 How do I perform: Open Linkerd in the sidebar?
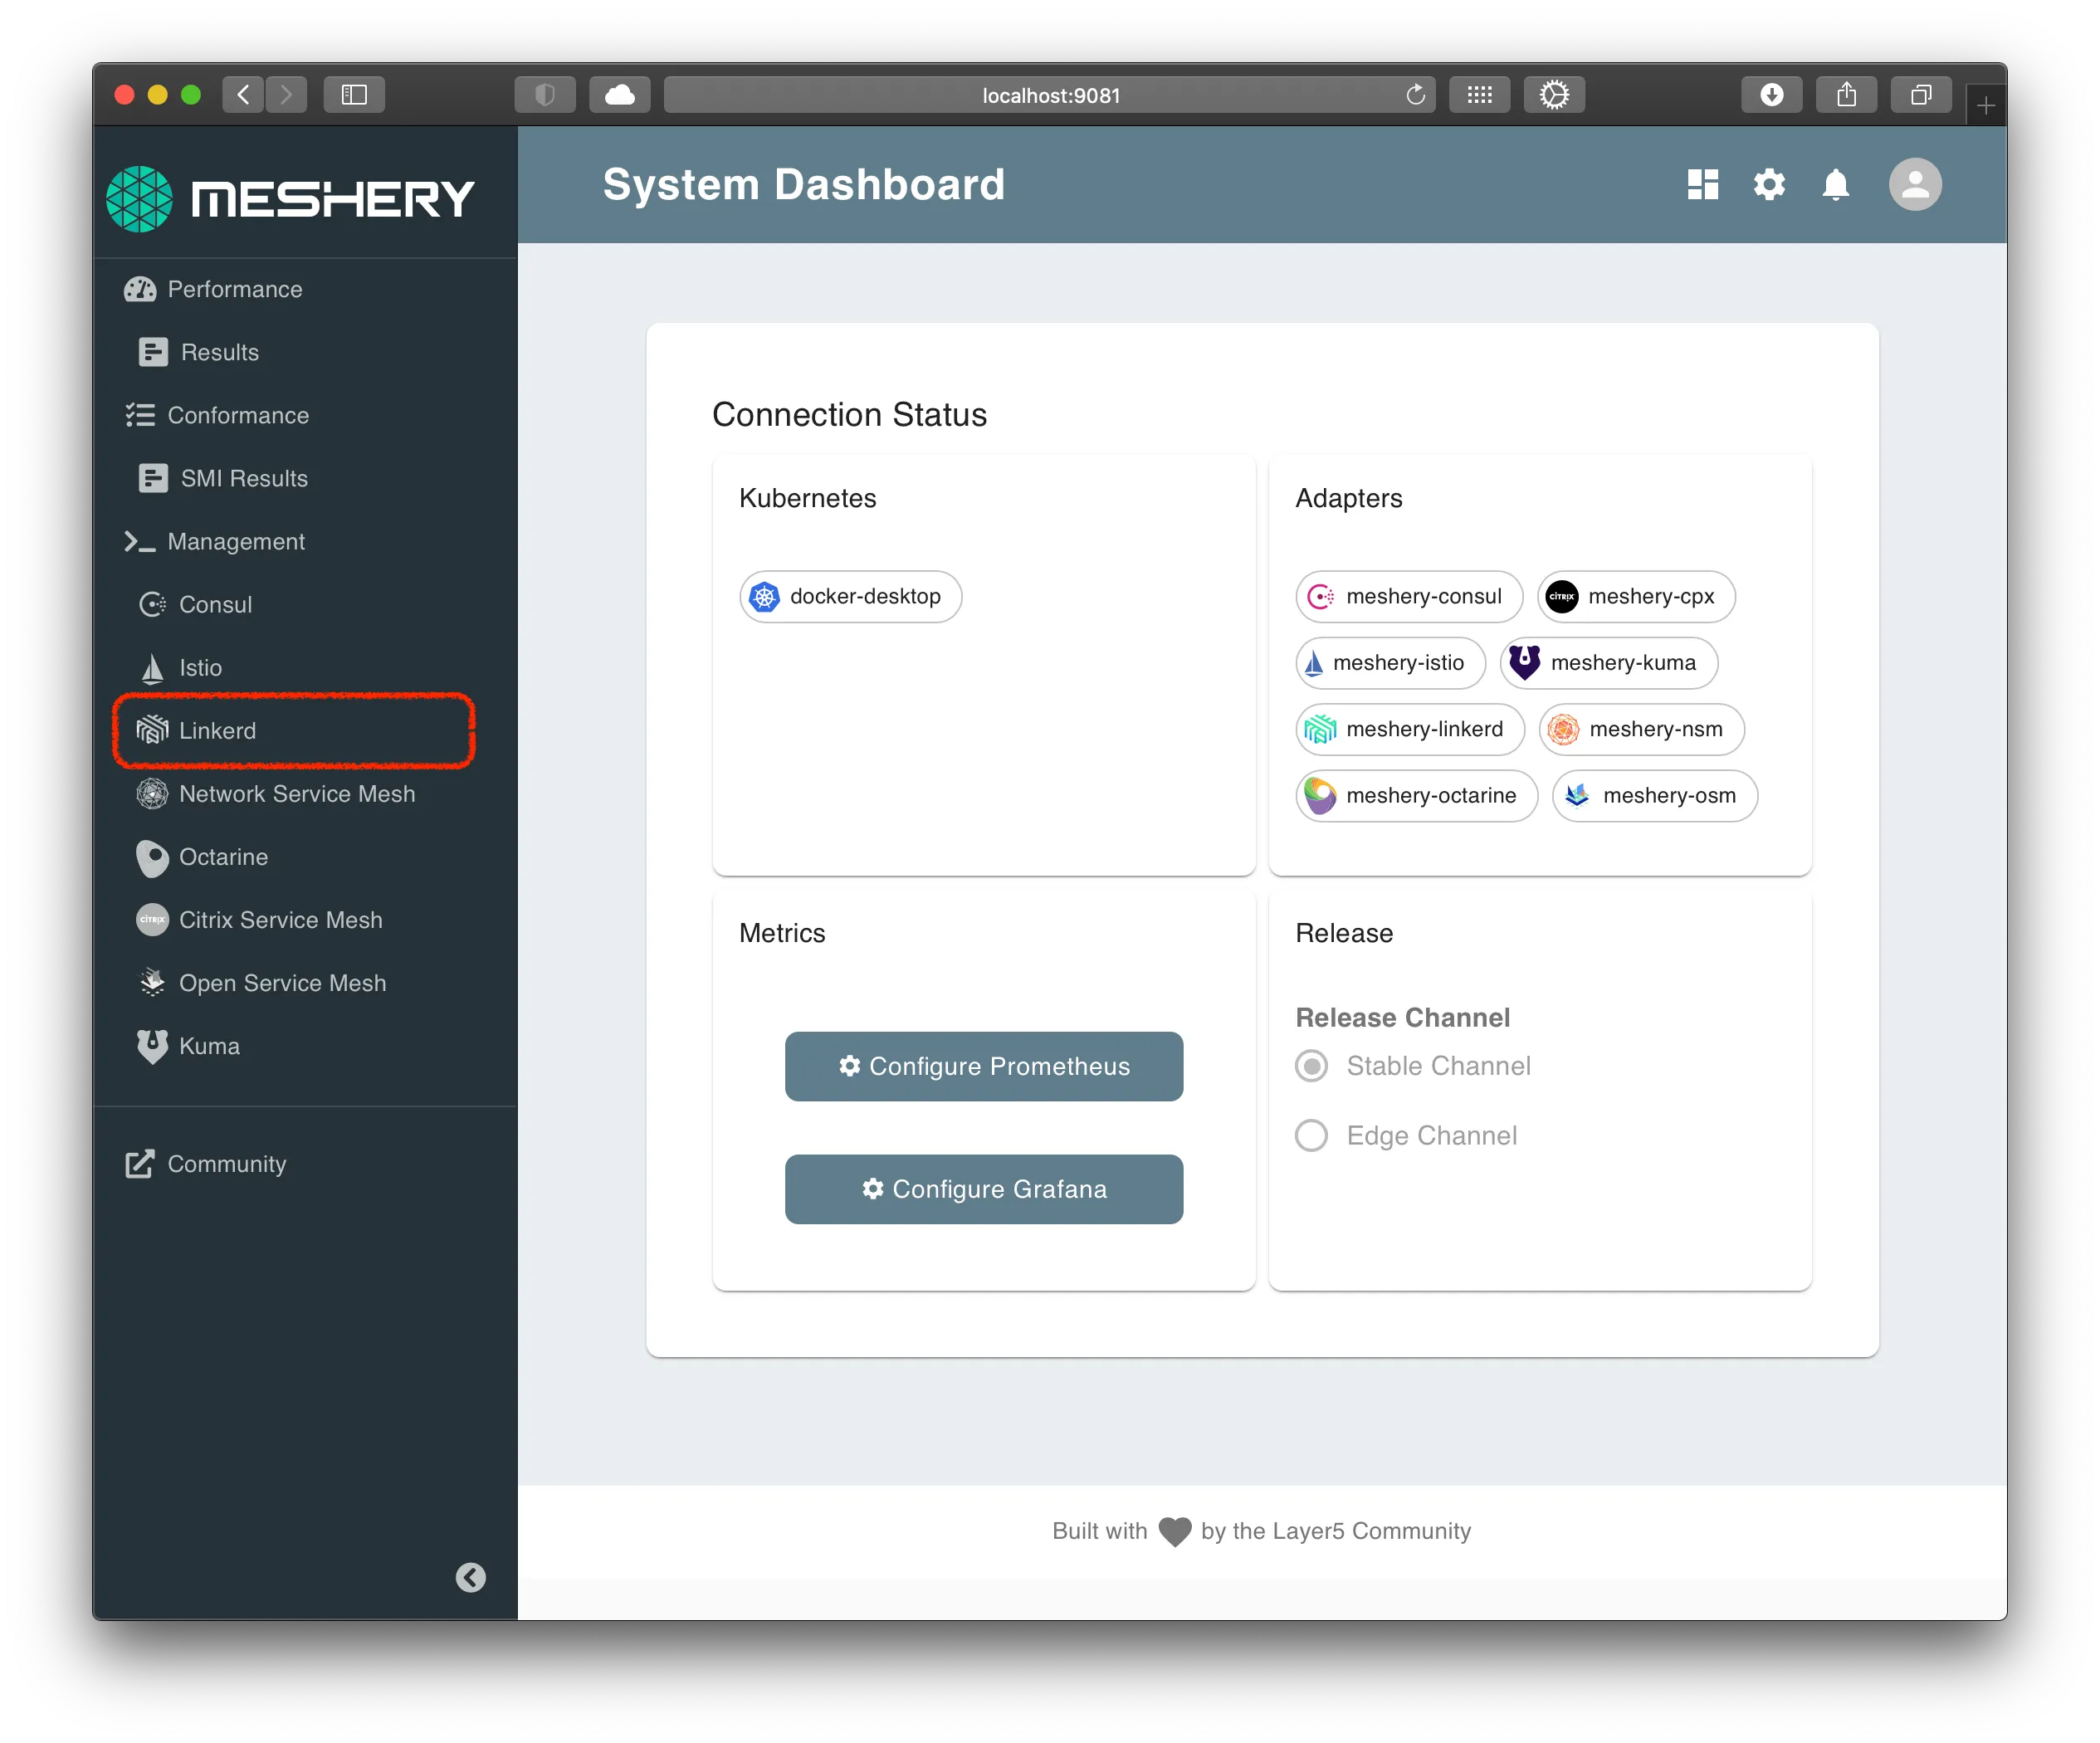(217, 731)
